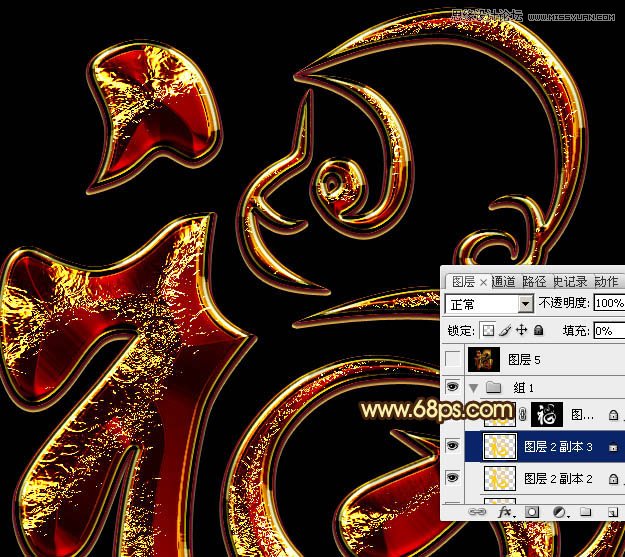This screenshot has width=625, height=557.
Task: Click lock icon on the masked layer row
Action: [x=613, y=415]
